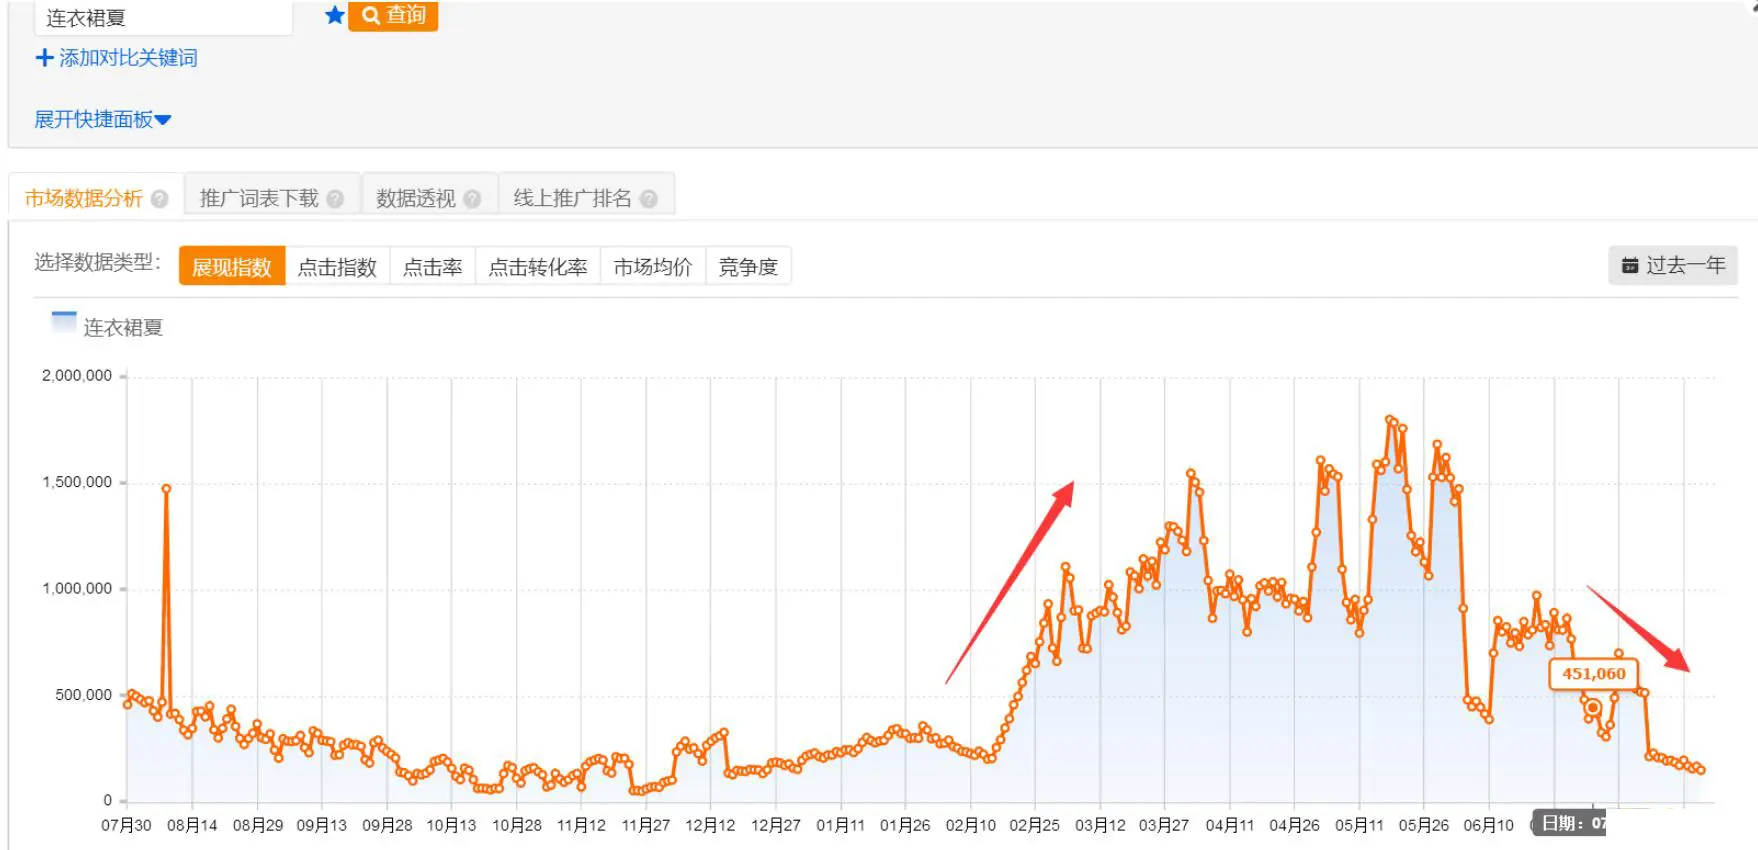Click help icon beside 推广词表下载

(336, 199)
